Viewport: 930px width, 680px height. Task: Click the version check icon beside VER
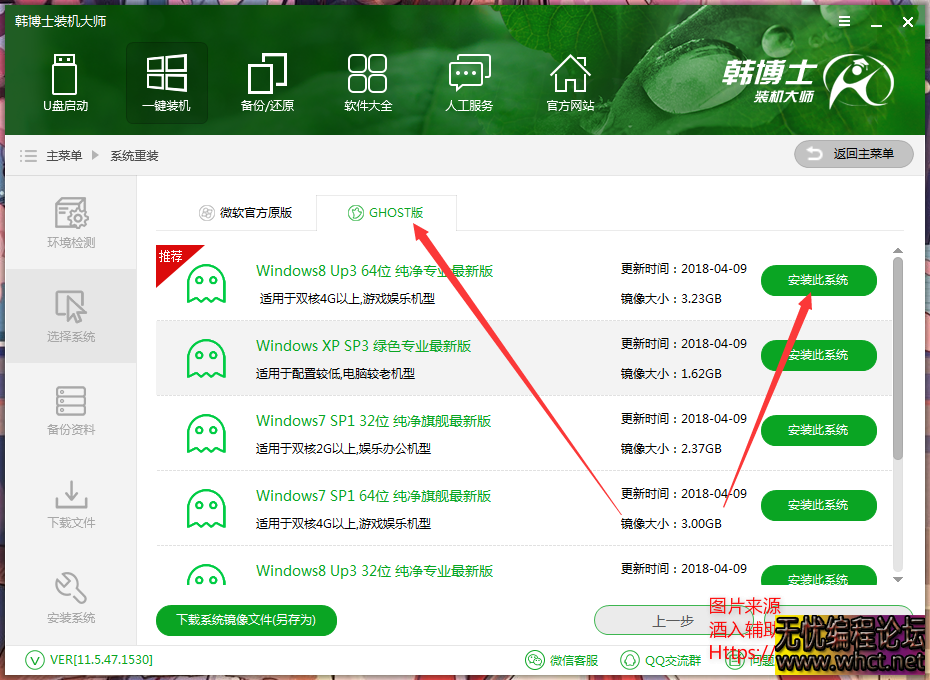[x=34, y=660]
